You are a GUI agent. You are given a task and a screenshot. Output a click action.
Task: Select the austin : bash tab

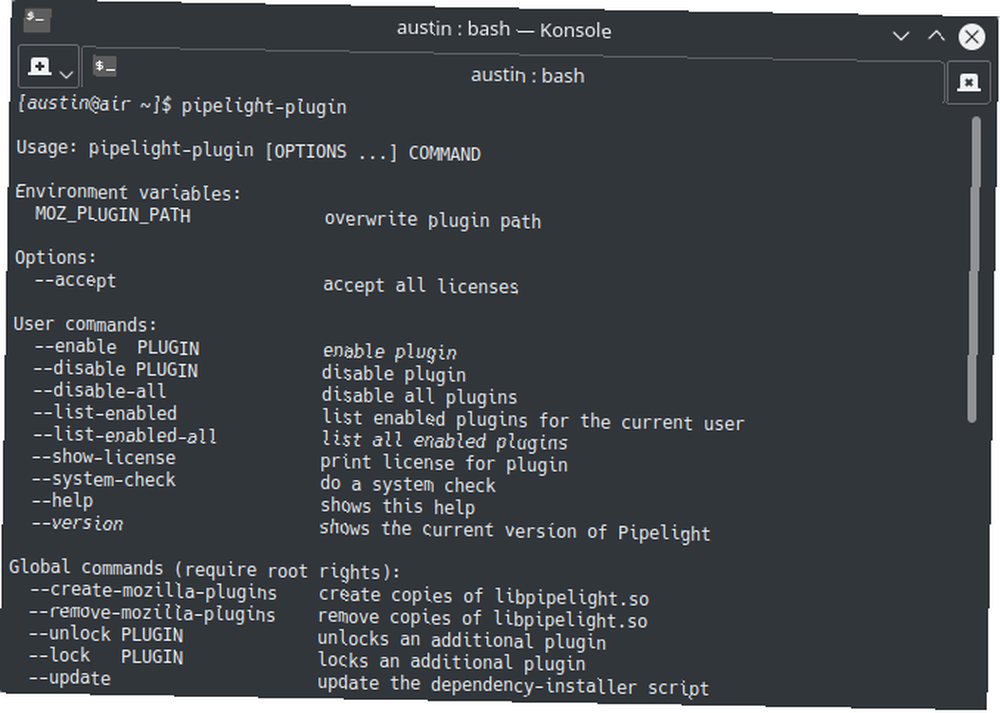coord(513,73)
